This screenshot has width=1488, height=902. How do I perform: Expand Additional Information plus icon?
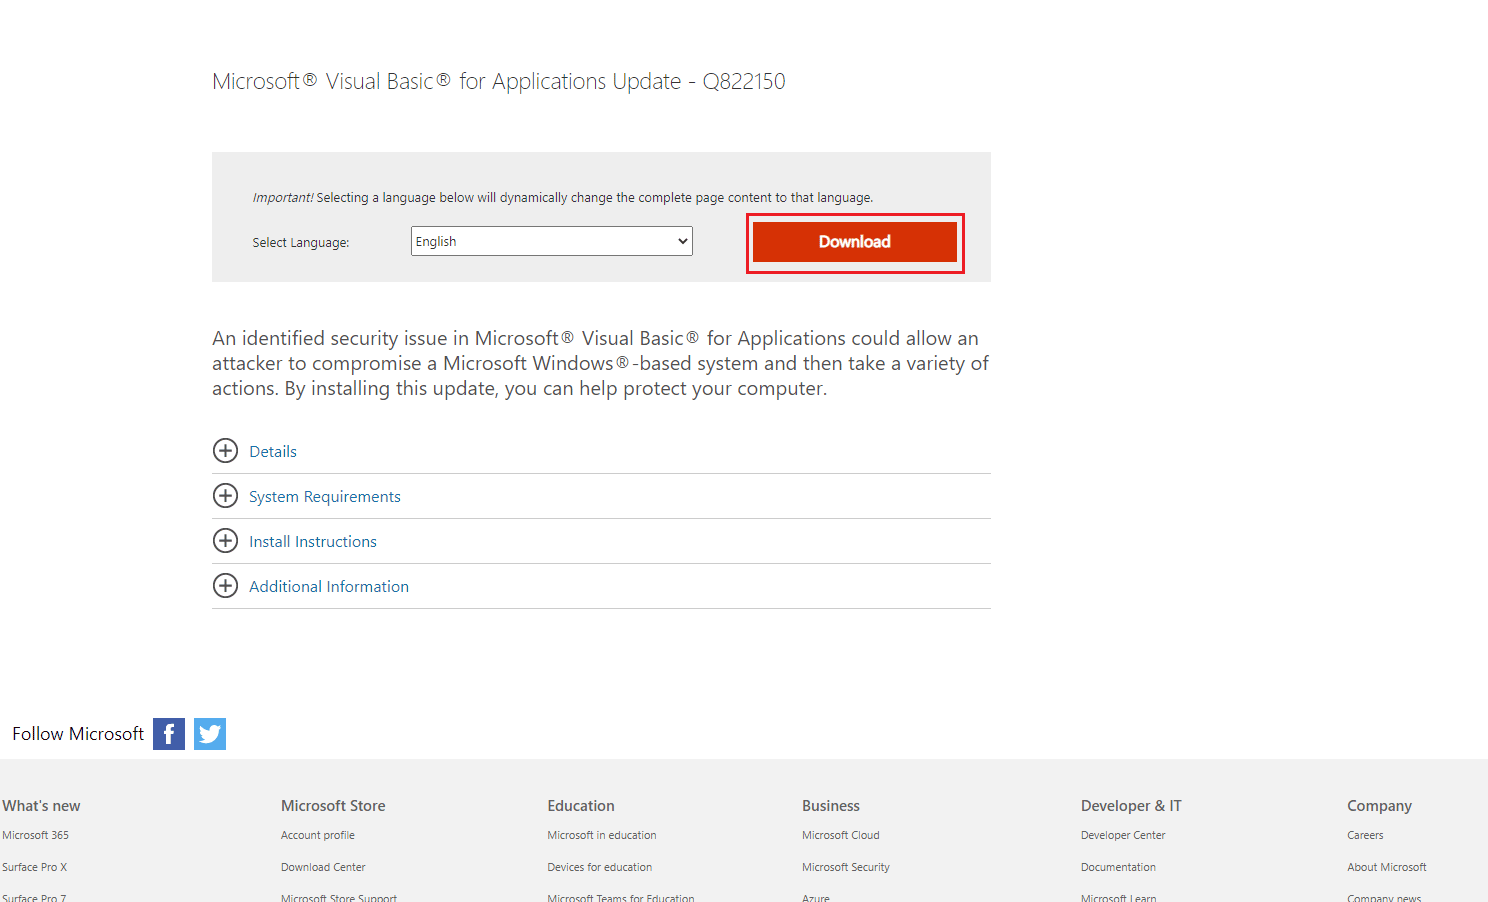click(x=226, y=586)
